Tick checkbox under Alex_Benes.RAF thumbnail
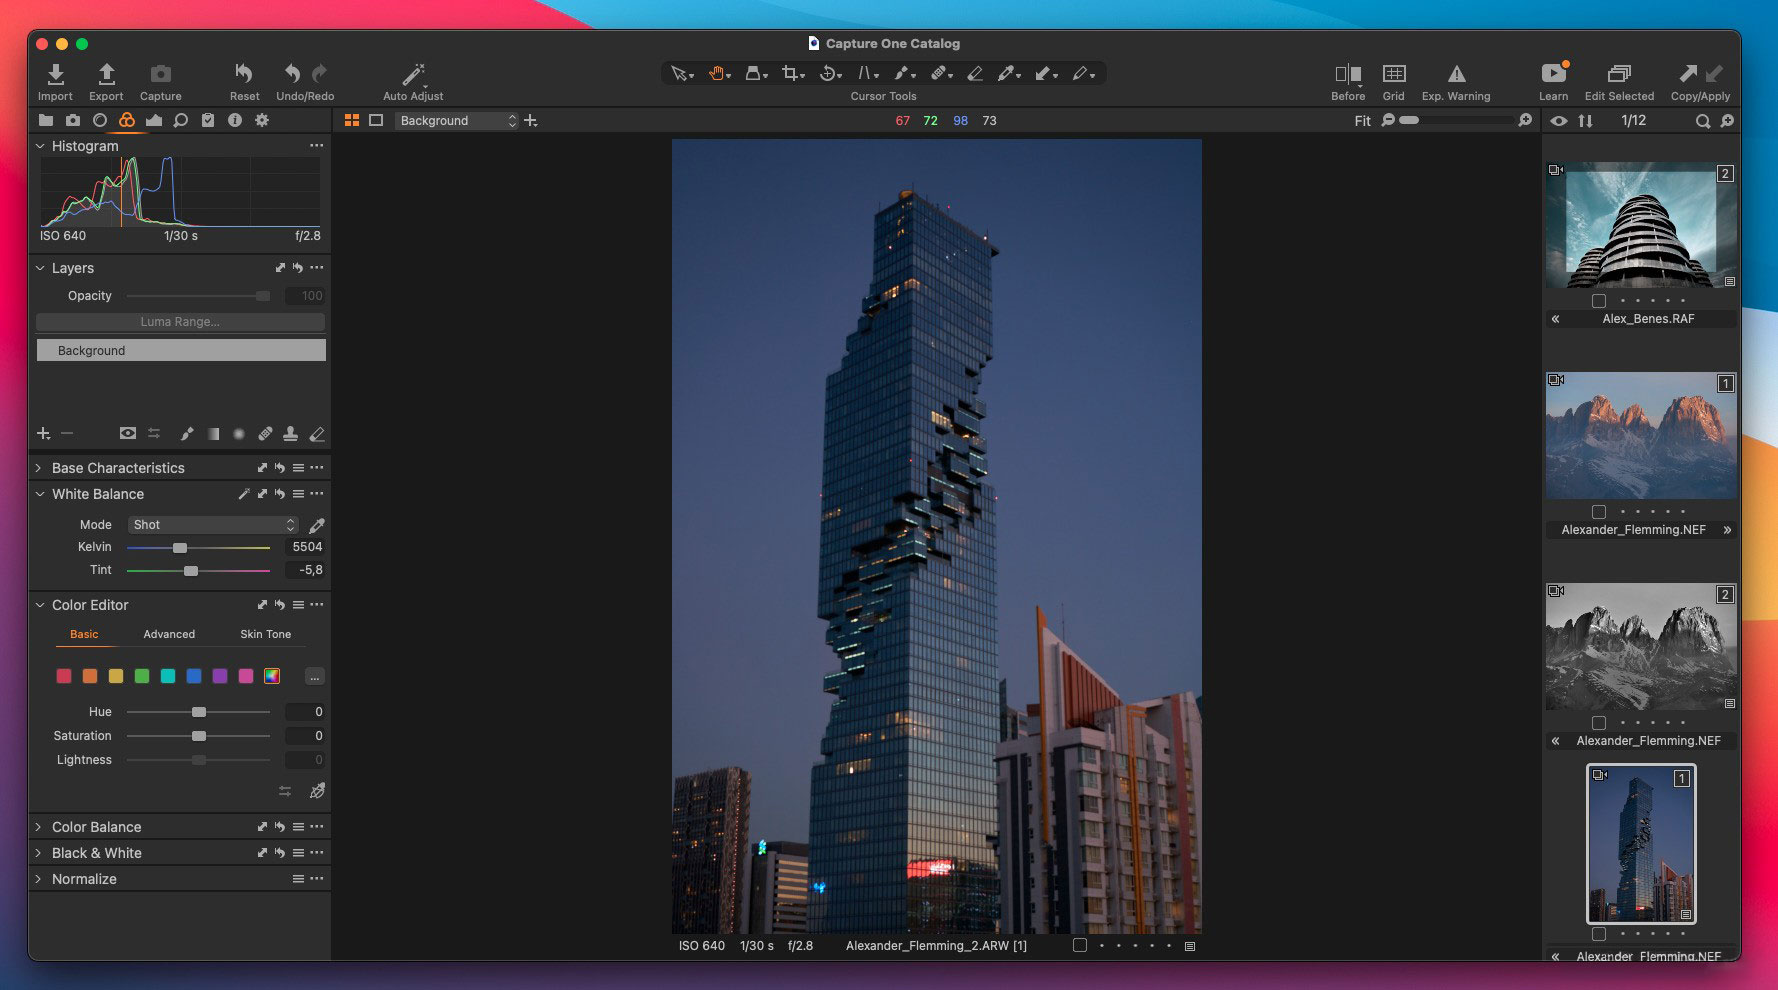This screenshot has height=990, width=1778. [x=1599, y=301]
